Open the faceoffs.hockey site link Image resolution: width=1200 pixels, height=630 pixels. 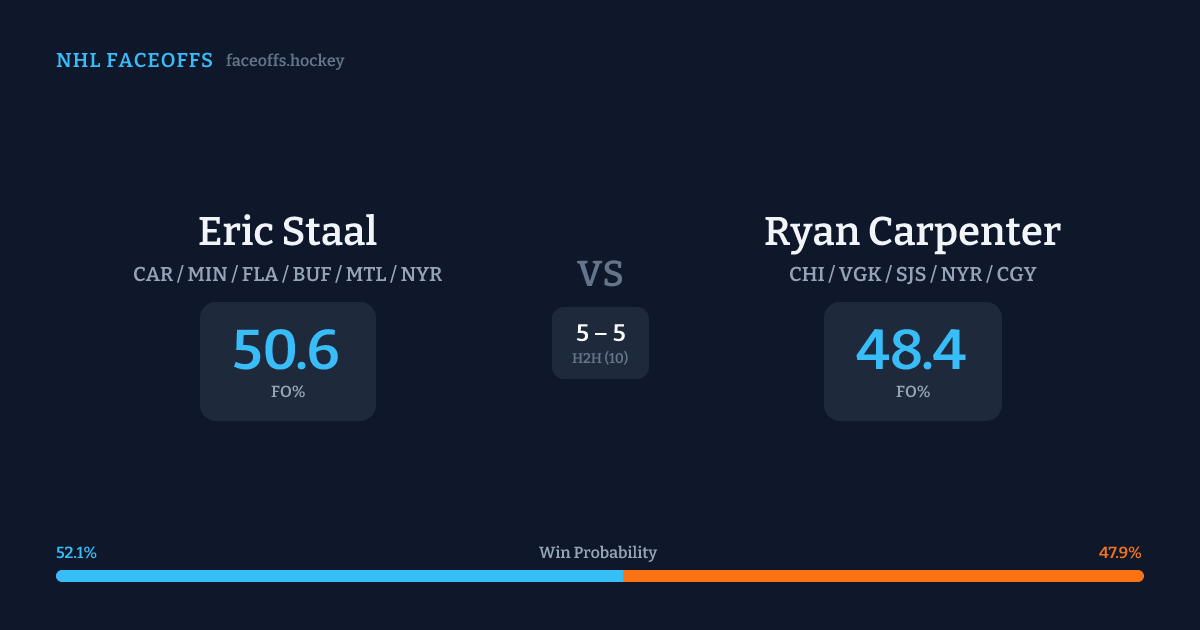285,61
